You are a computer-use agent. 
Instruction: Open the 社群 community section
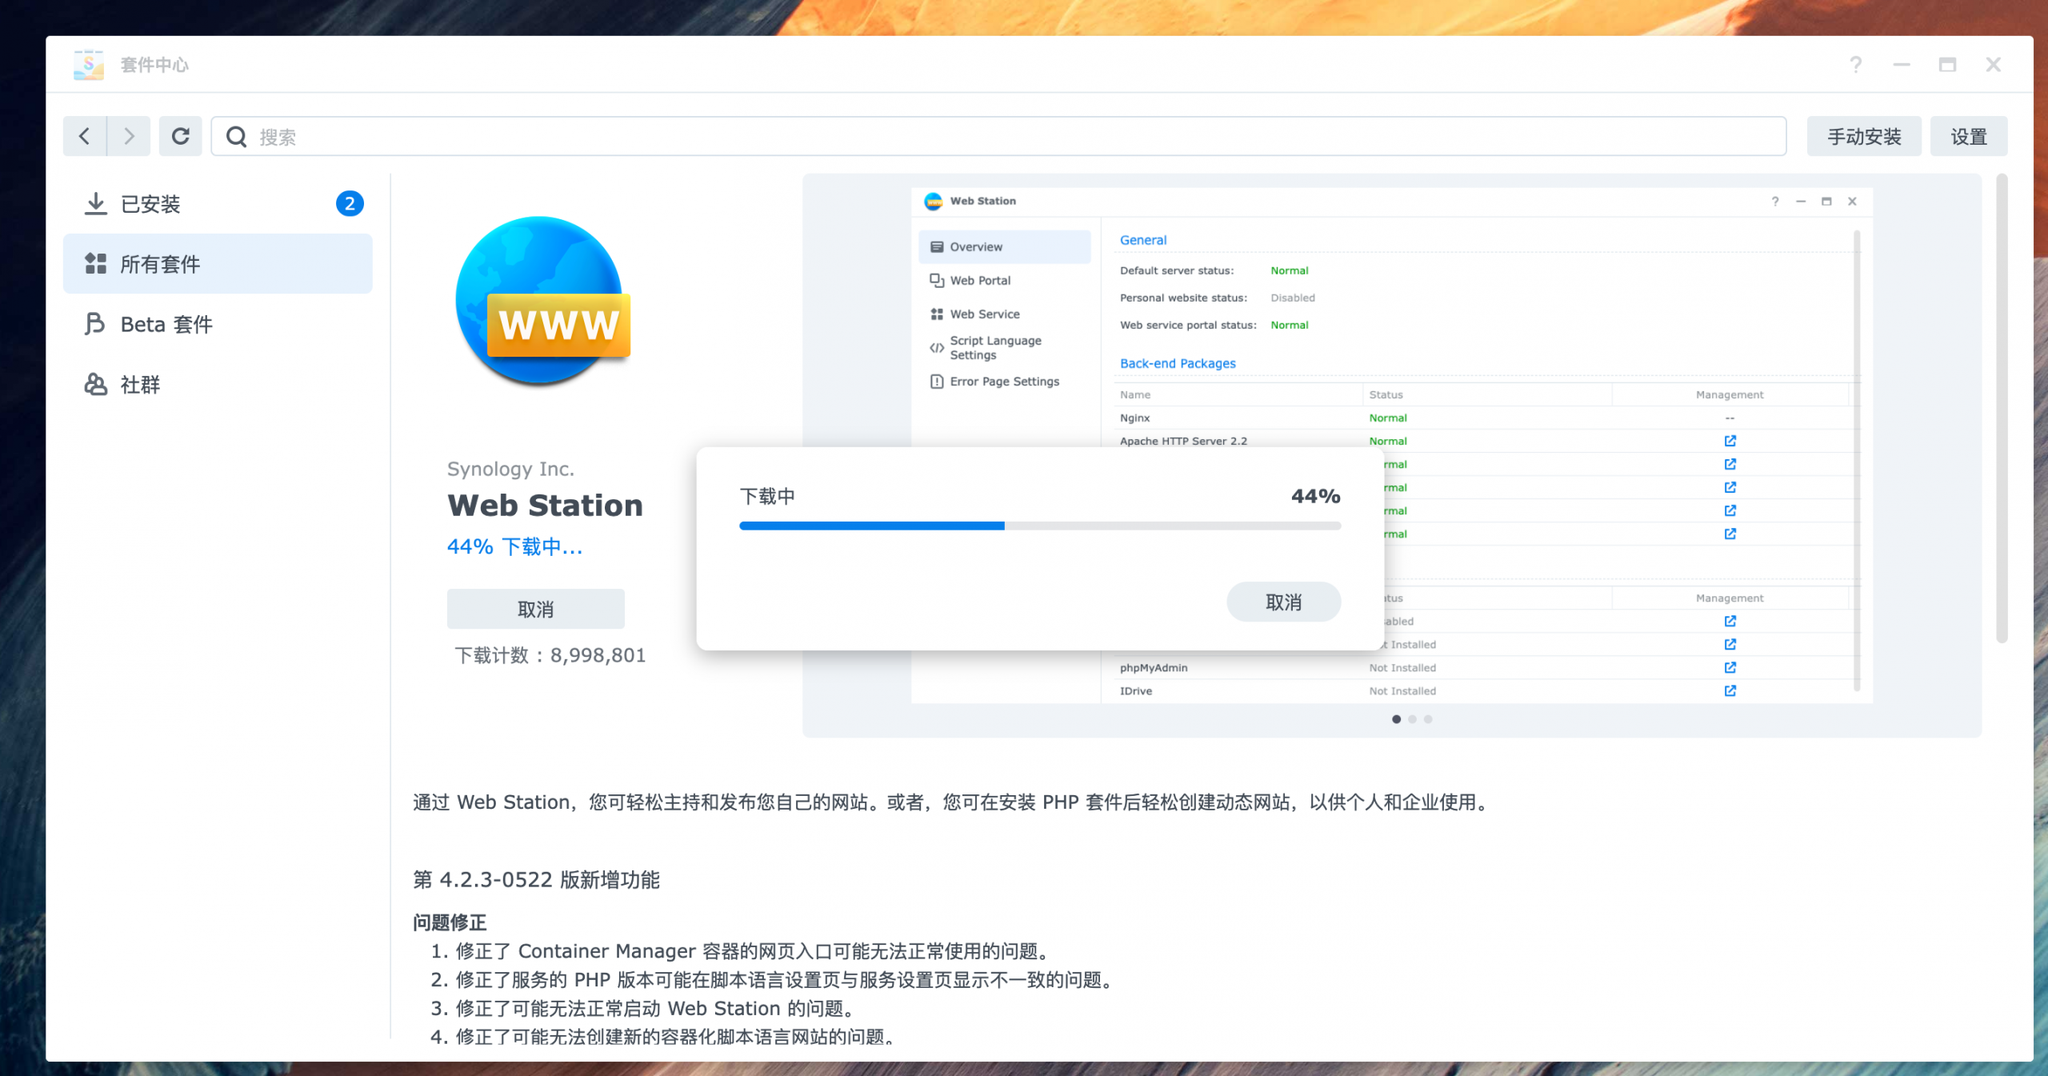[218, 384]
